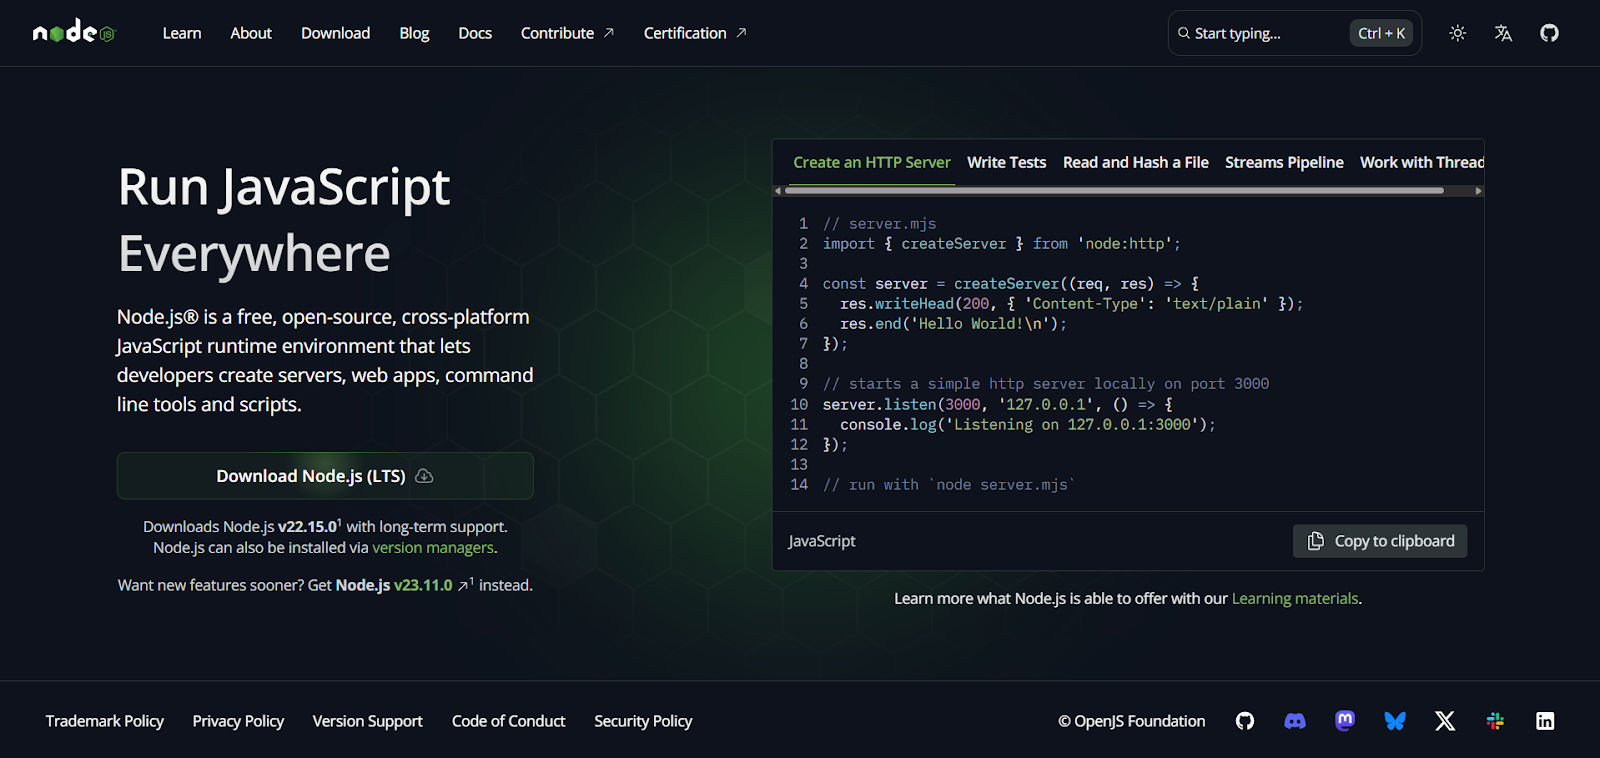
Task: Open the Contribute external link
Action: click(567, 33)
